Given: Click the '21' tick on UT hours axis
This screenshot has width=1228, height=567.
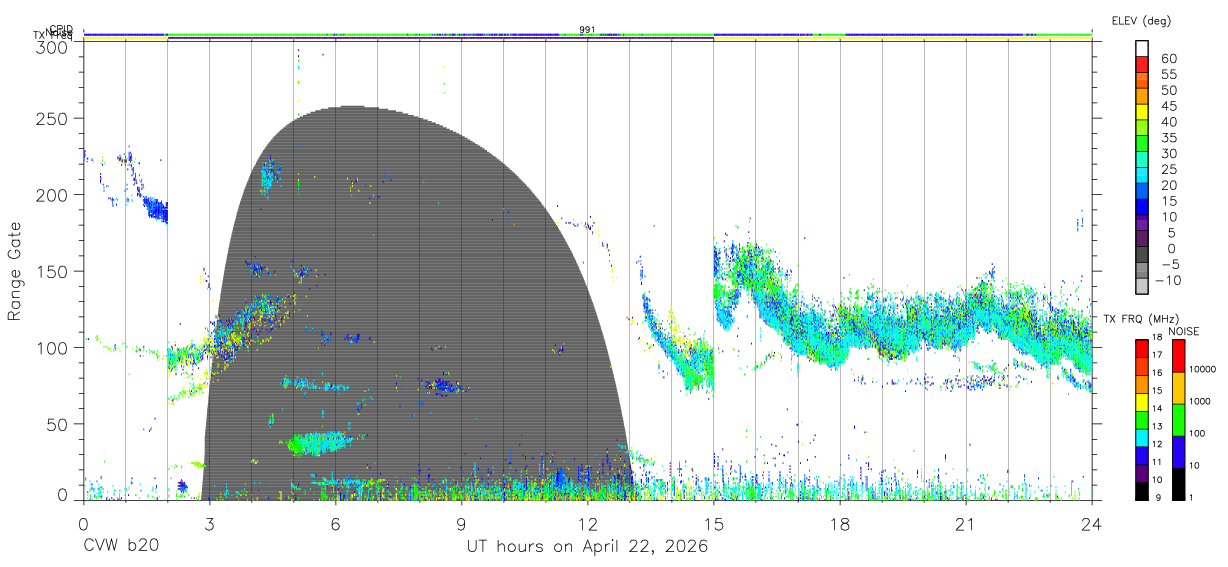Looking at the screenshot, I should coord(966,524).
